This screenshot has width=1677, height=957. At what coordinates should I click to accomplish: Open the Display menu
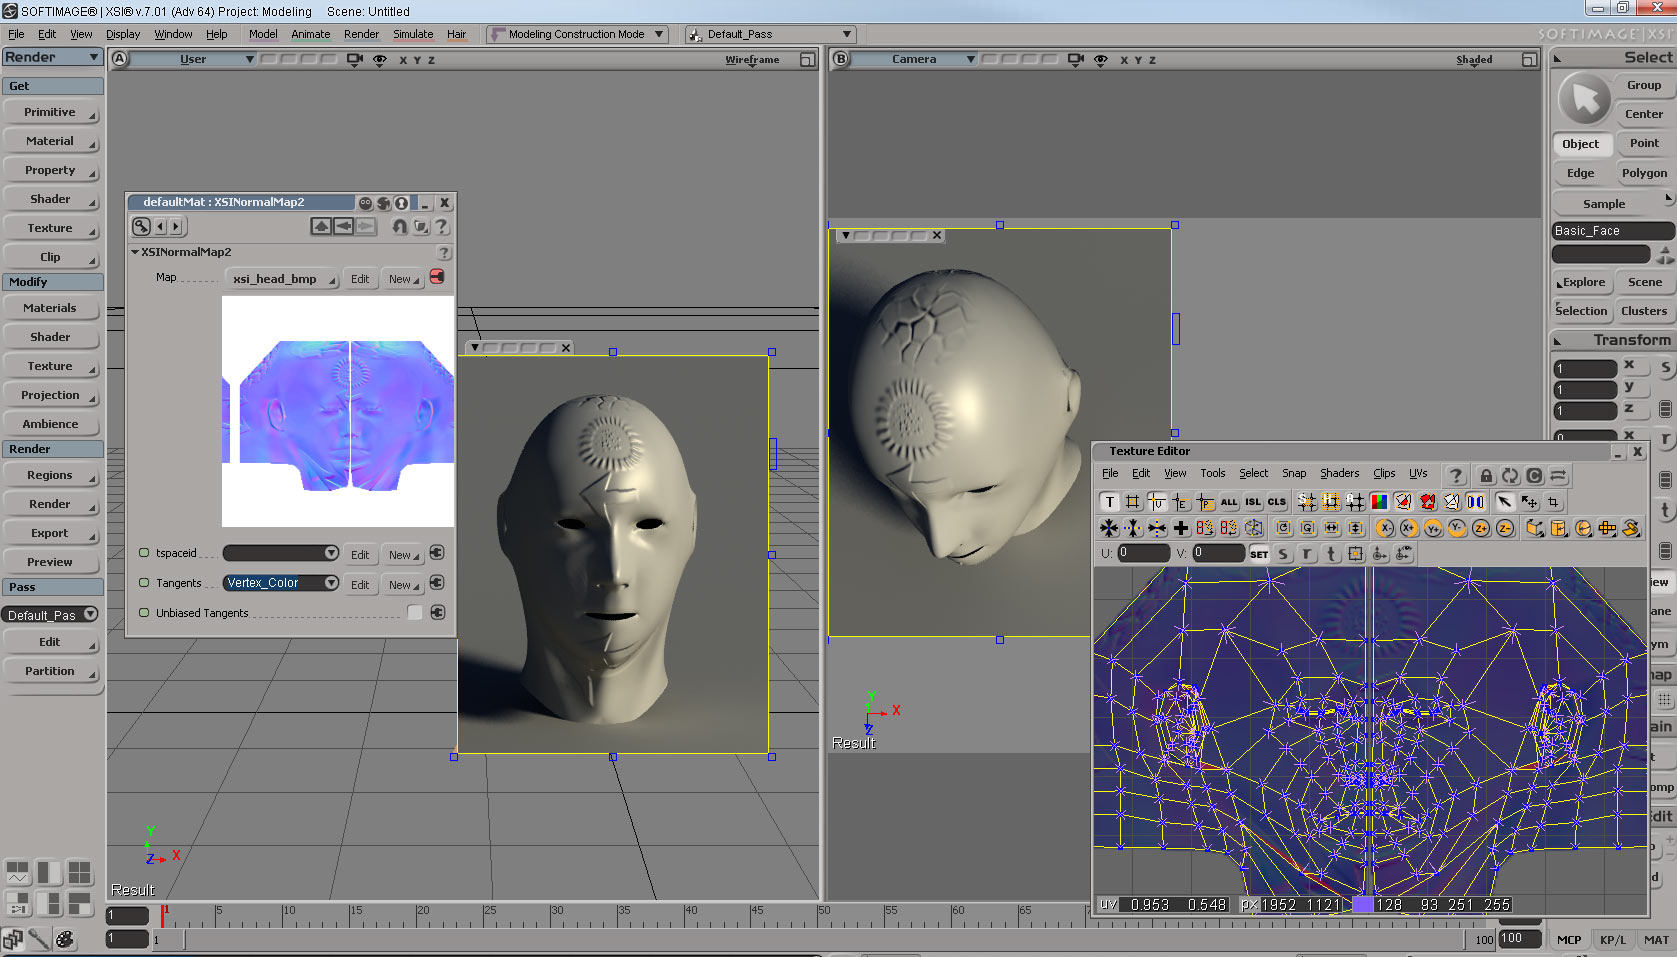(123, 34)
